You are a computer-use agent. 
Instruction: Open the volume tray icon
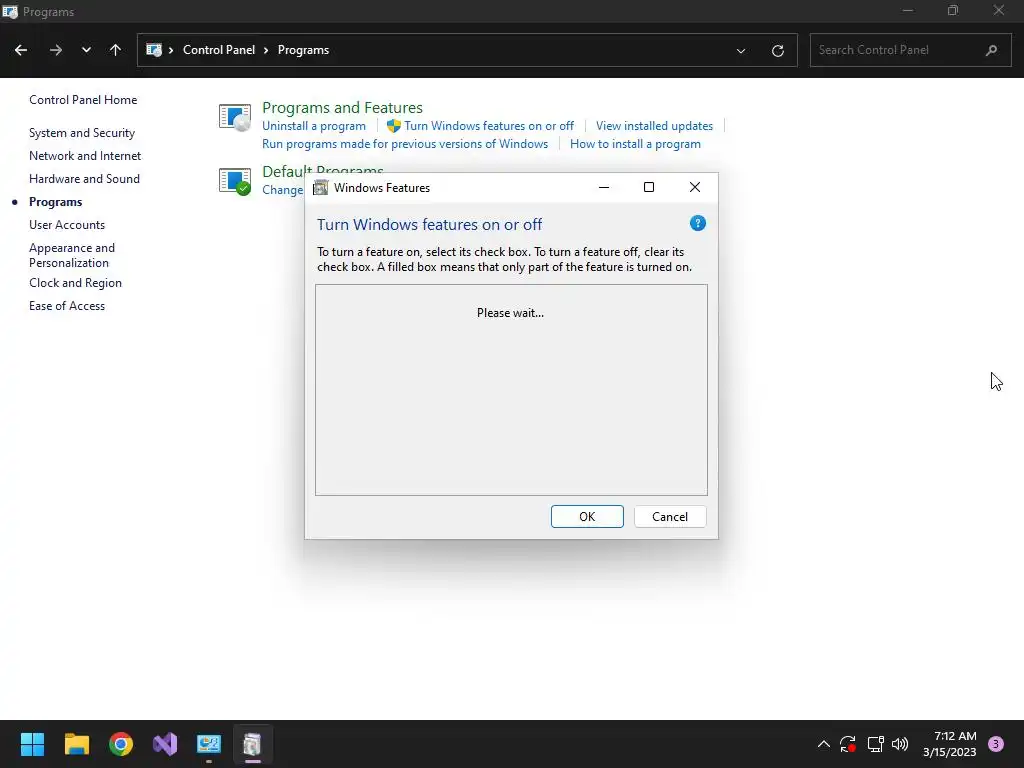point(900,744)
